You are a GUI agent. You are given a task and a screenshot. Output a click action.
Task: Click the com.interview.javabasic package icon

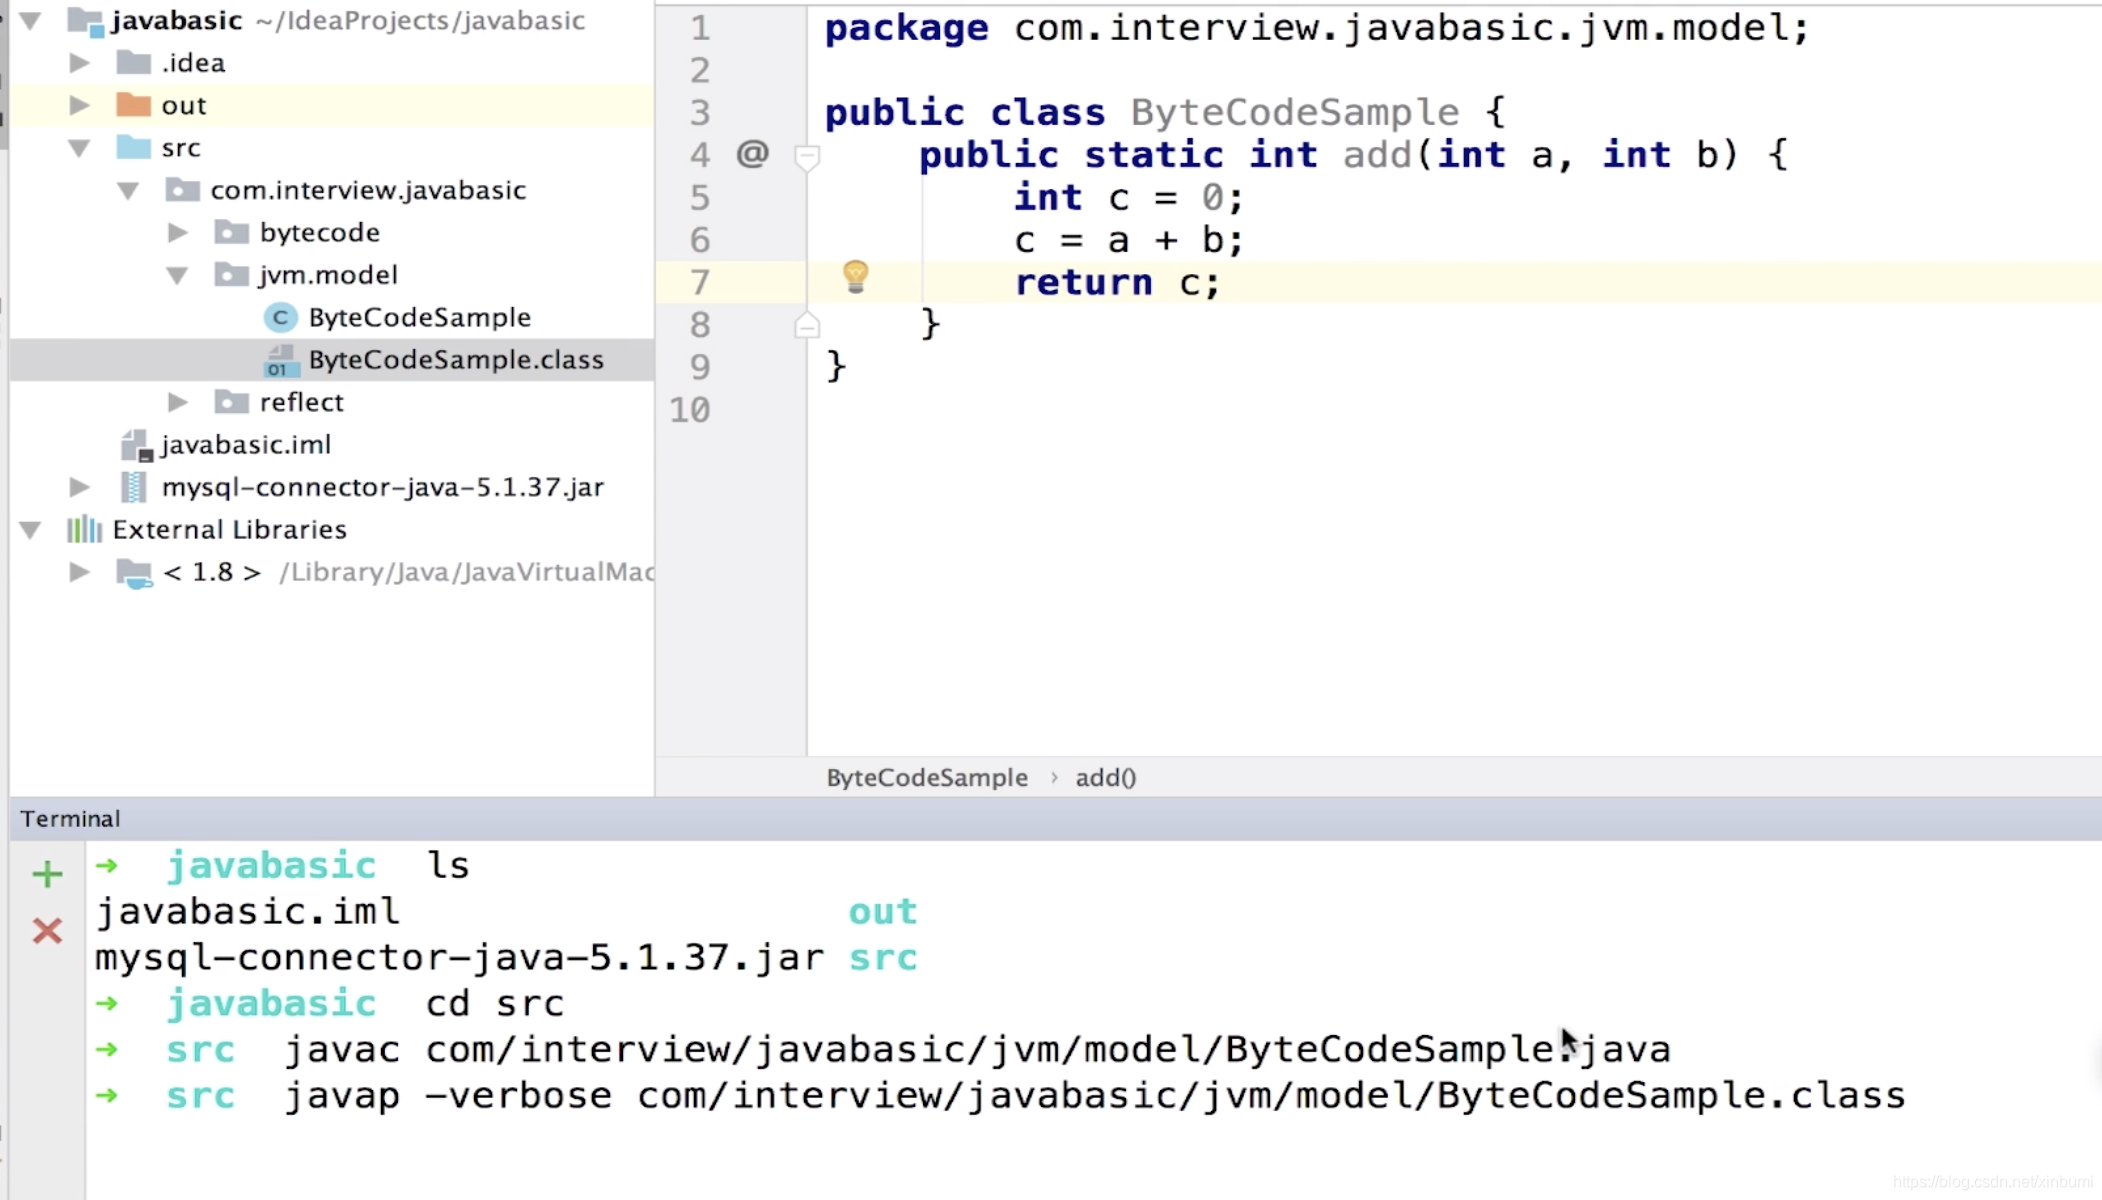(x=182, y=190)
